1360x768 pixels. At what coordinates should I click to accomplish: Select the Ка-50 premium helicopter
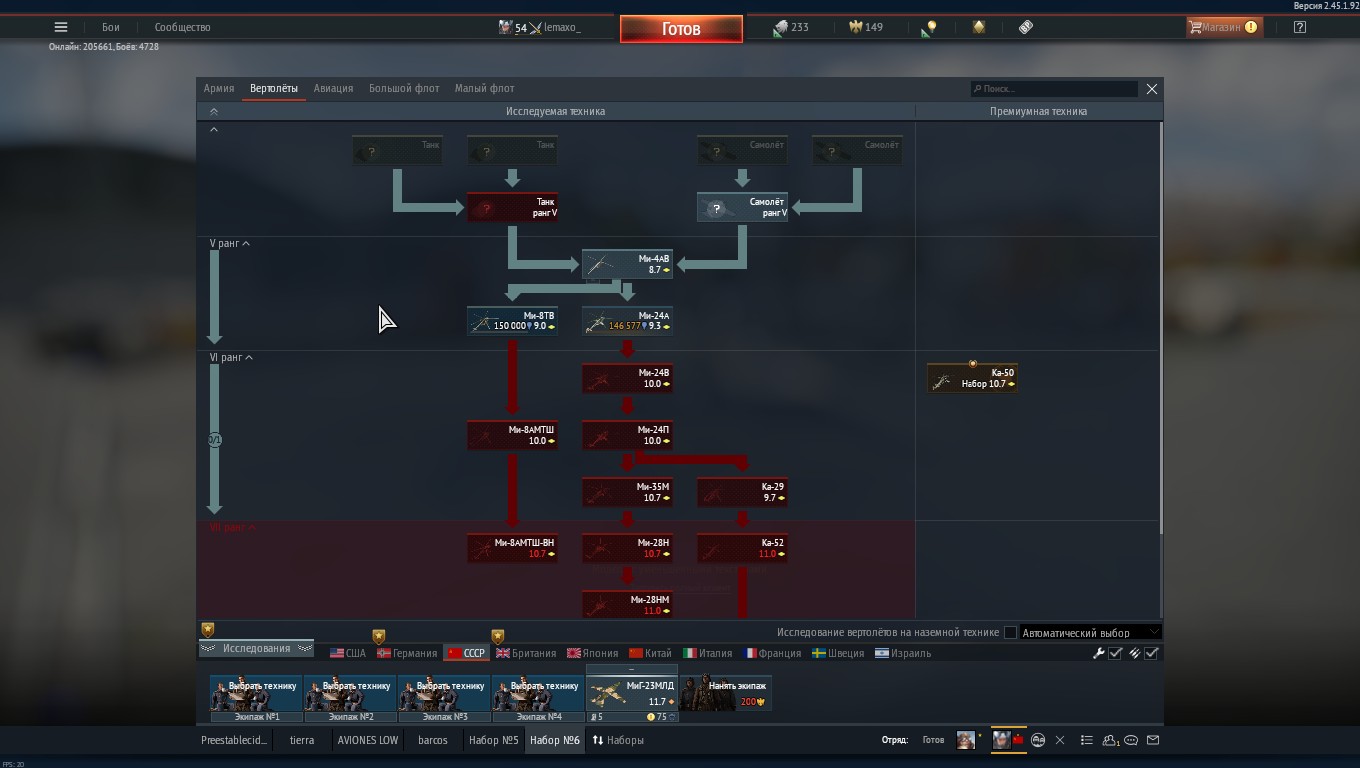pyautogui.click(x=972, y=378)
